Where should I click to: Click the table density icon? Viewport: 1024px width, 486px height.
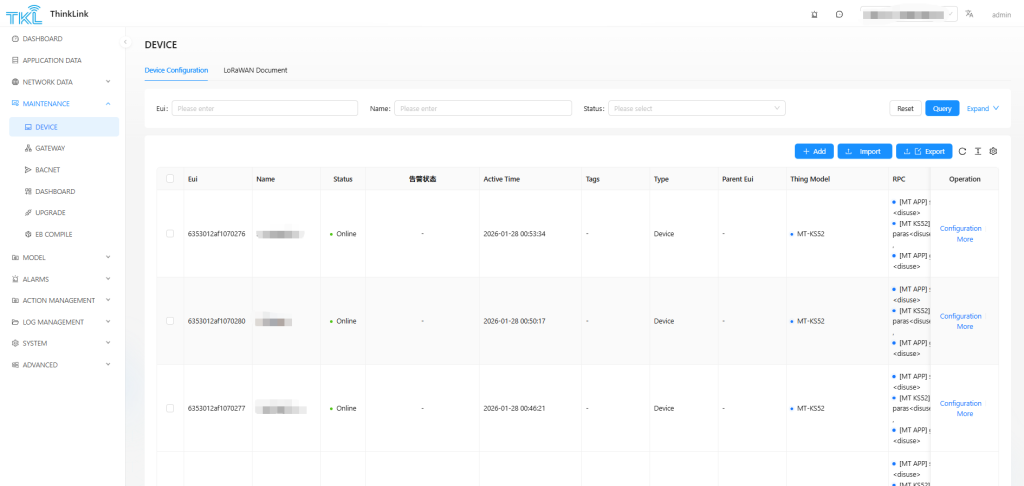tap(977, 151)
